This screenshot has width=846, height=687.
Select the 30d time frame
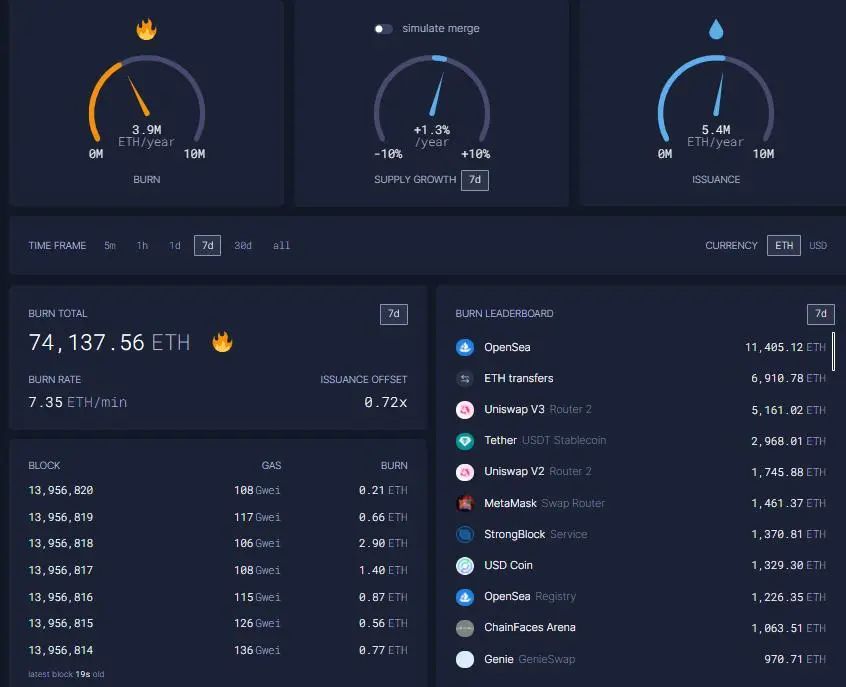click(243, 246)
